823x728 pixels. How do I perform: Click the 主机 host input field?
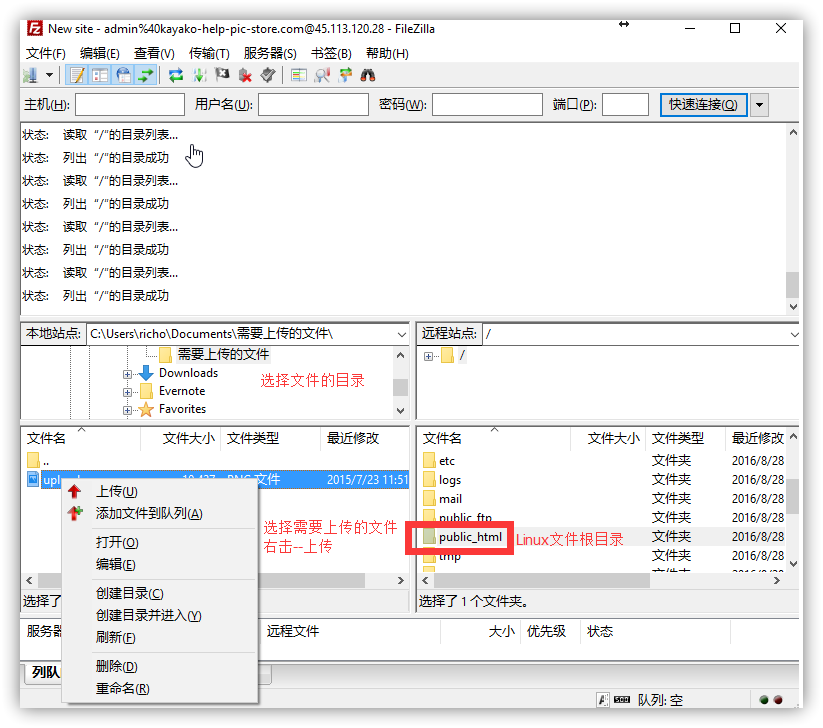130,104
